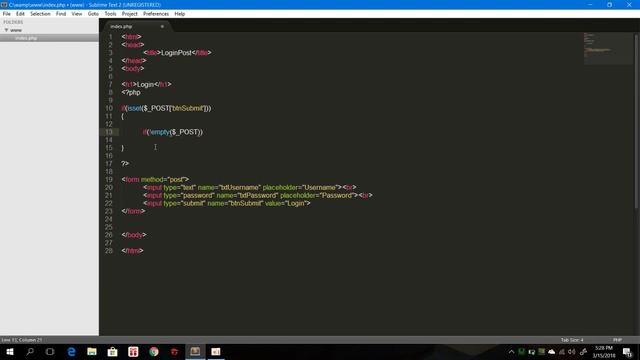Click line number 13 in the gutter

pyautogui.click(x=109, y=132)
